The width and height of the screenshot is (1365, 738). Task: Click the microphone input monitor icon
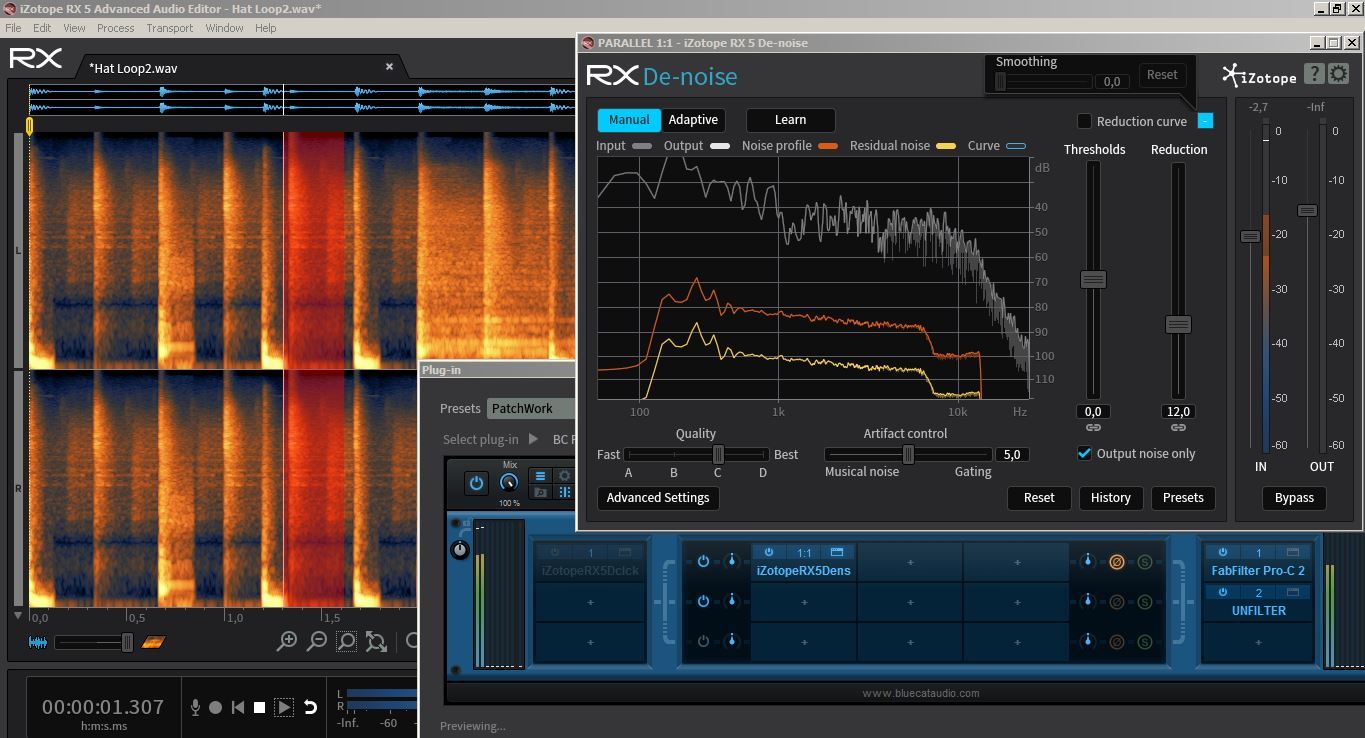click(x=195, y=707)
